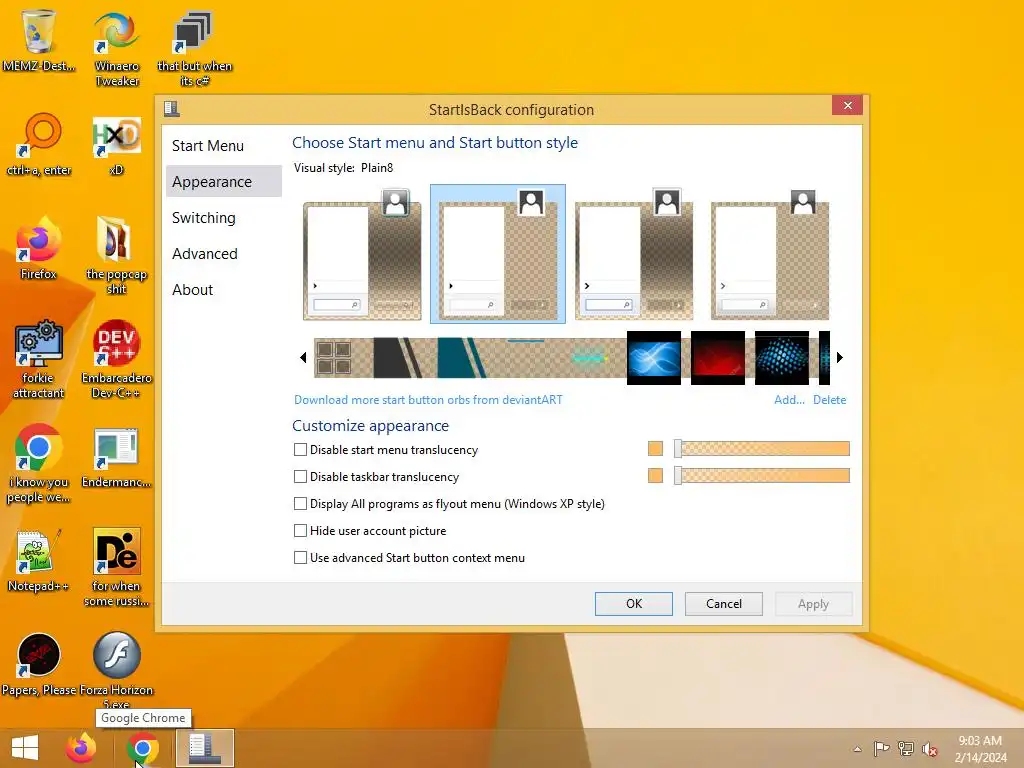Select the dark slanted start button style
The image size is (1024, 768).
398,358
